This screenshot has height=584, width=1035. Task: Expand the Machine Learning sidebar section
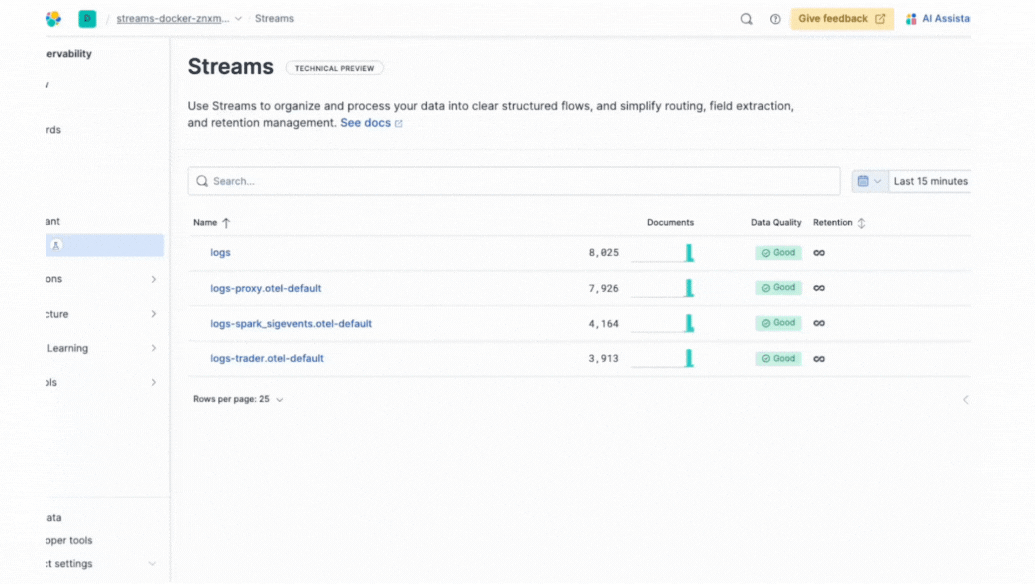pyautogui.click(x=153, y=348)
